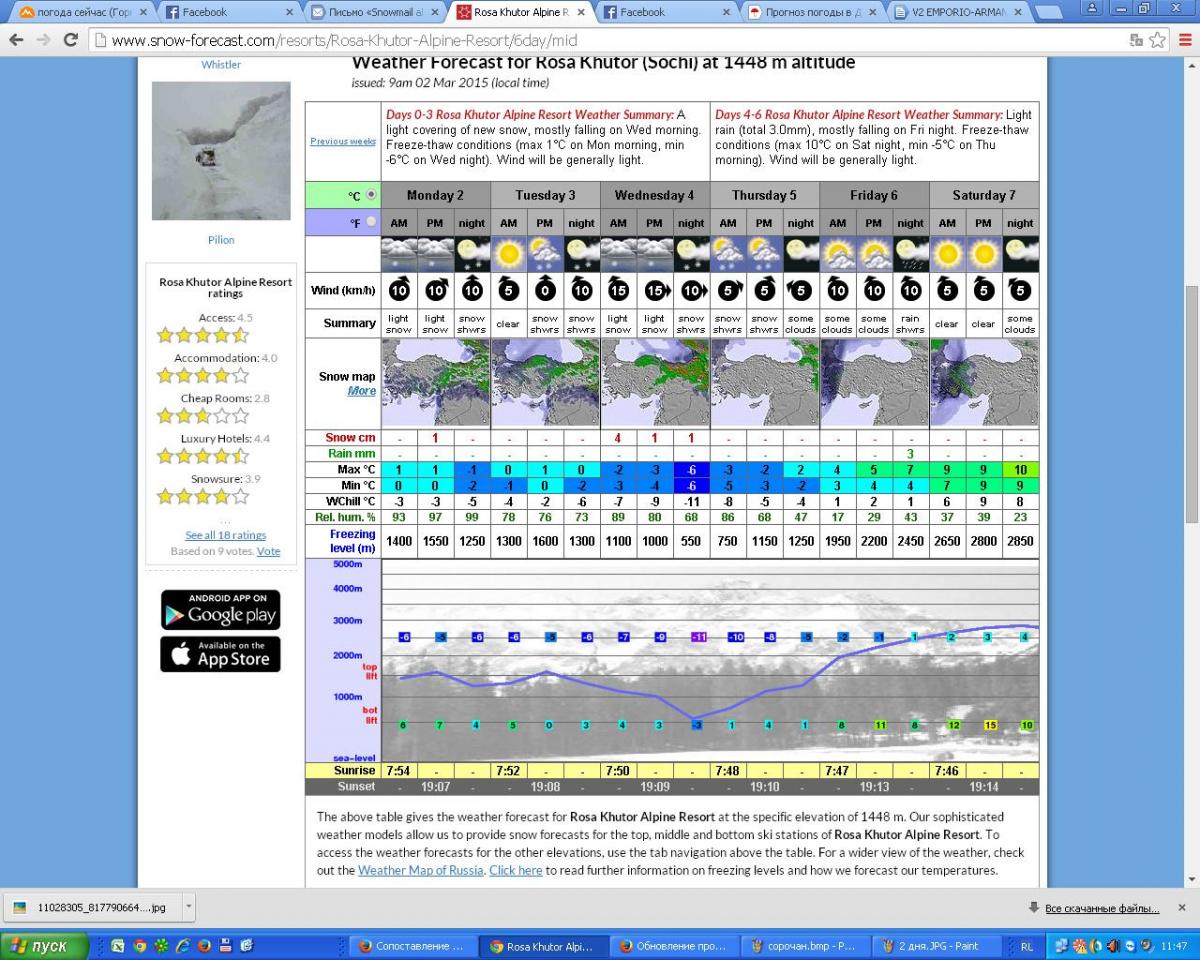The image size is (1200, 960).
Task: Go back using the browser back arrow
Action: [16, 40]
